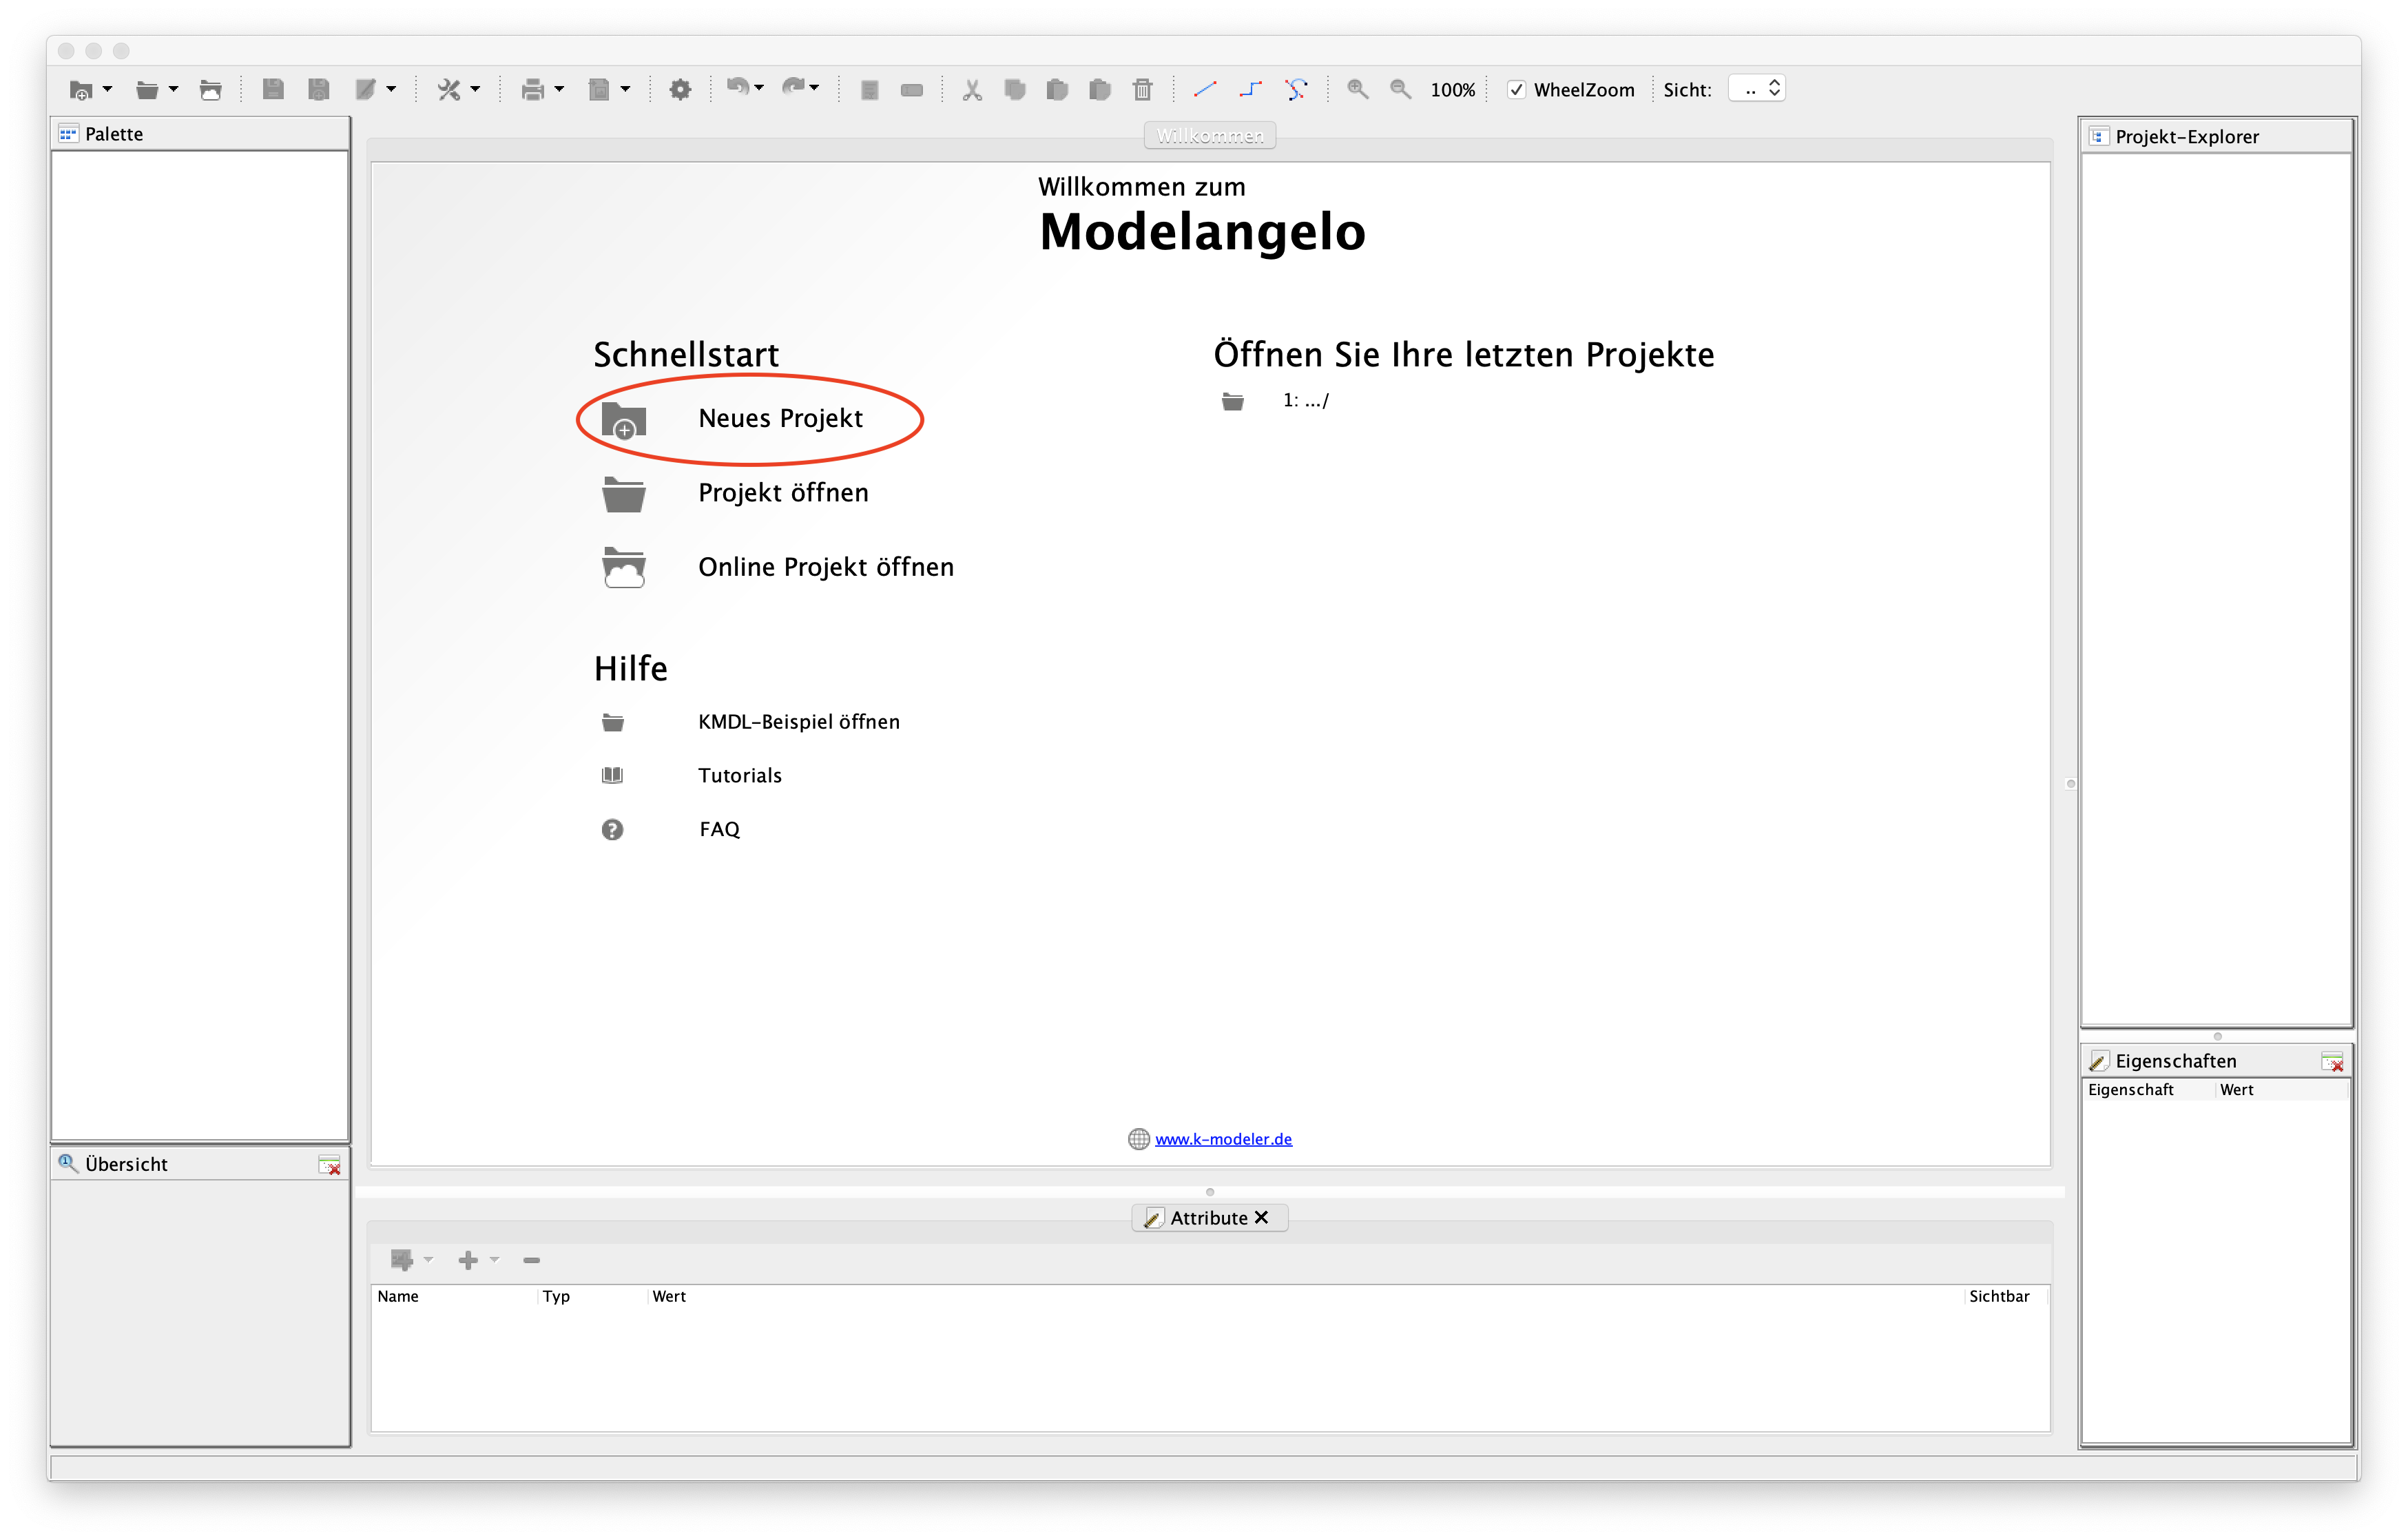
Task: Click the online project cloud folder toolbar icon
Action: pyautogui.click(x=210, y=90)
